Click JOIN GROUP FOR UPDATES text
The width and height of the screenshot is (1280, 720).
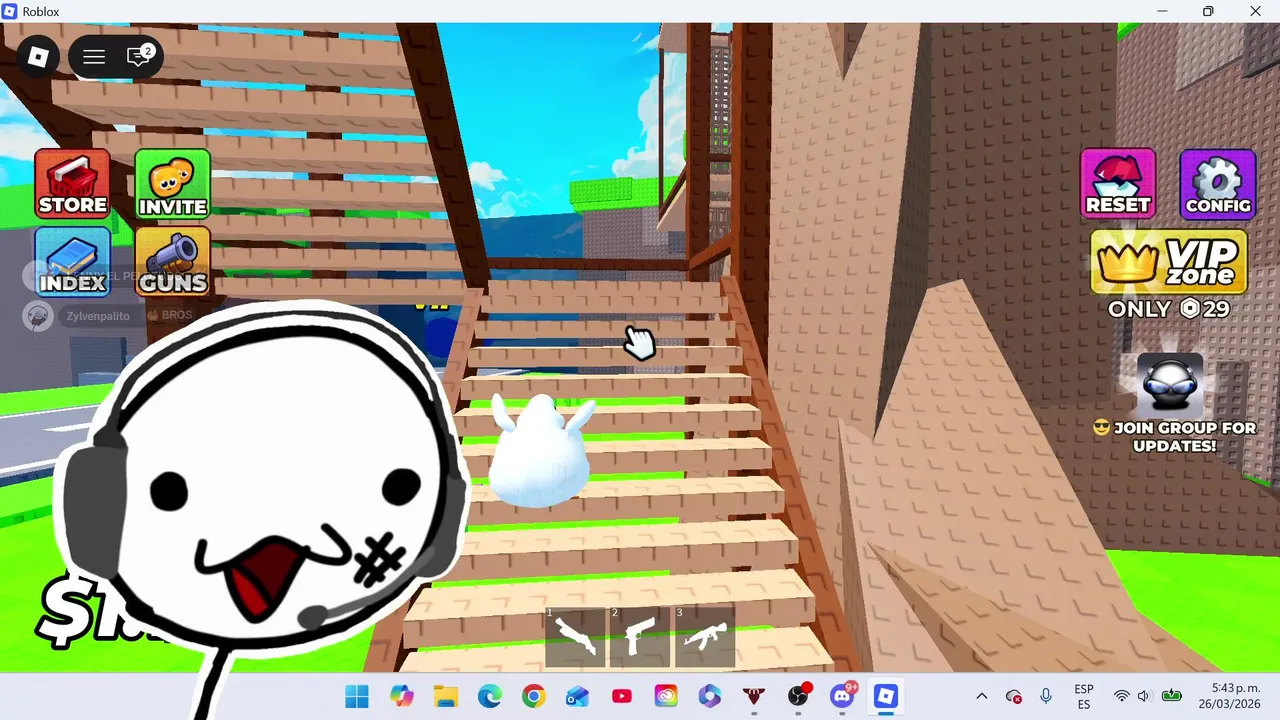(1174, 436)
